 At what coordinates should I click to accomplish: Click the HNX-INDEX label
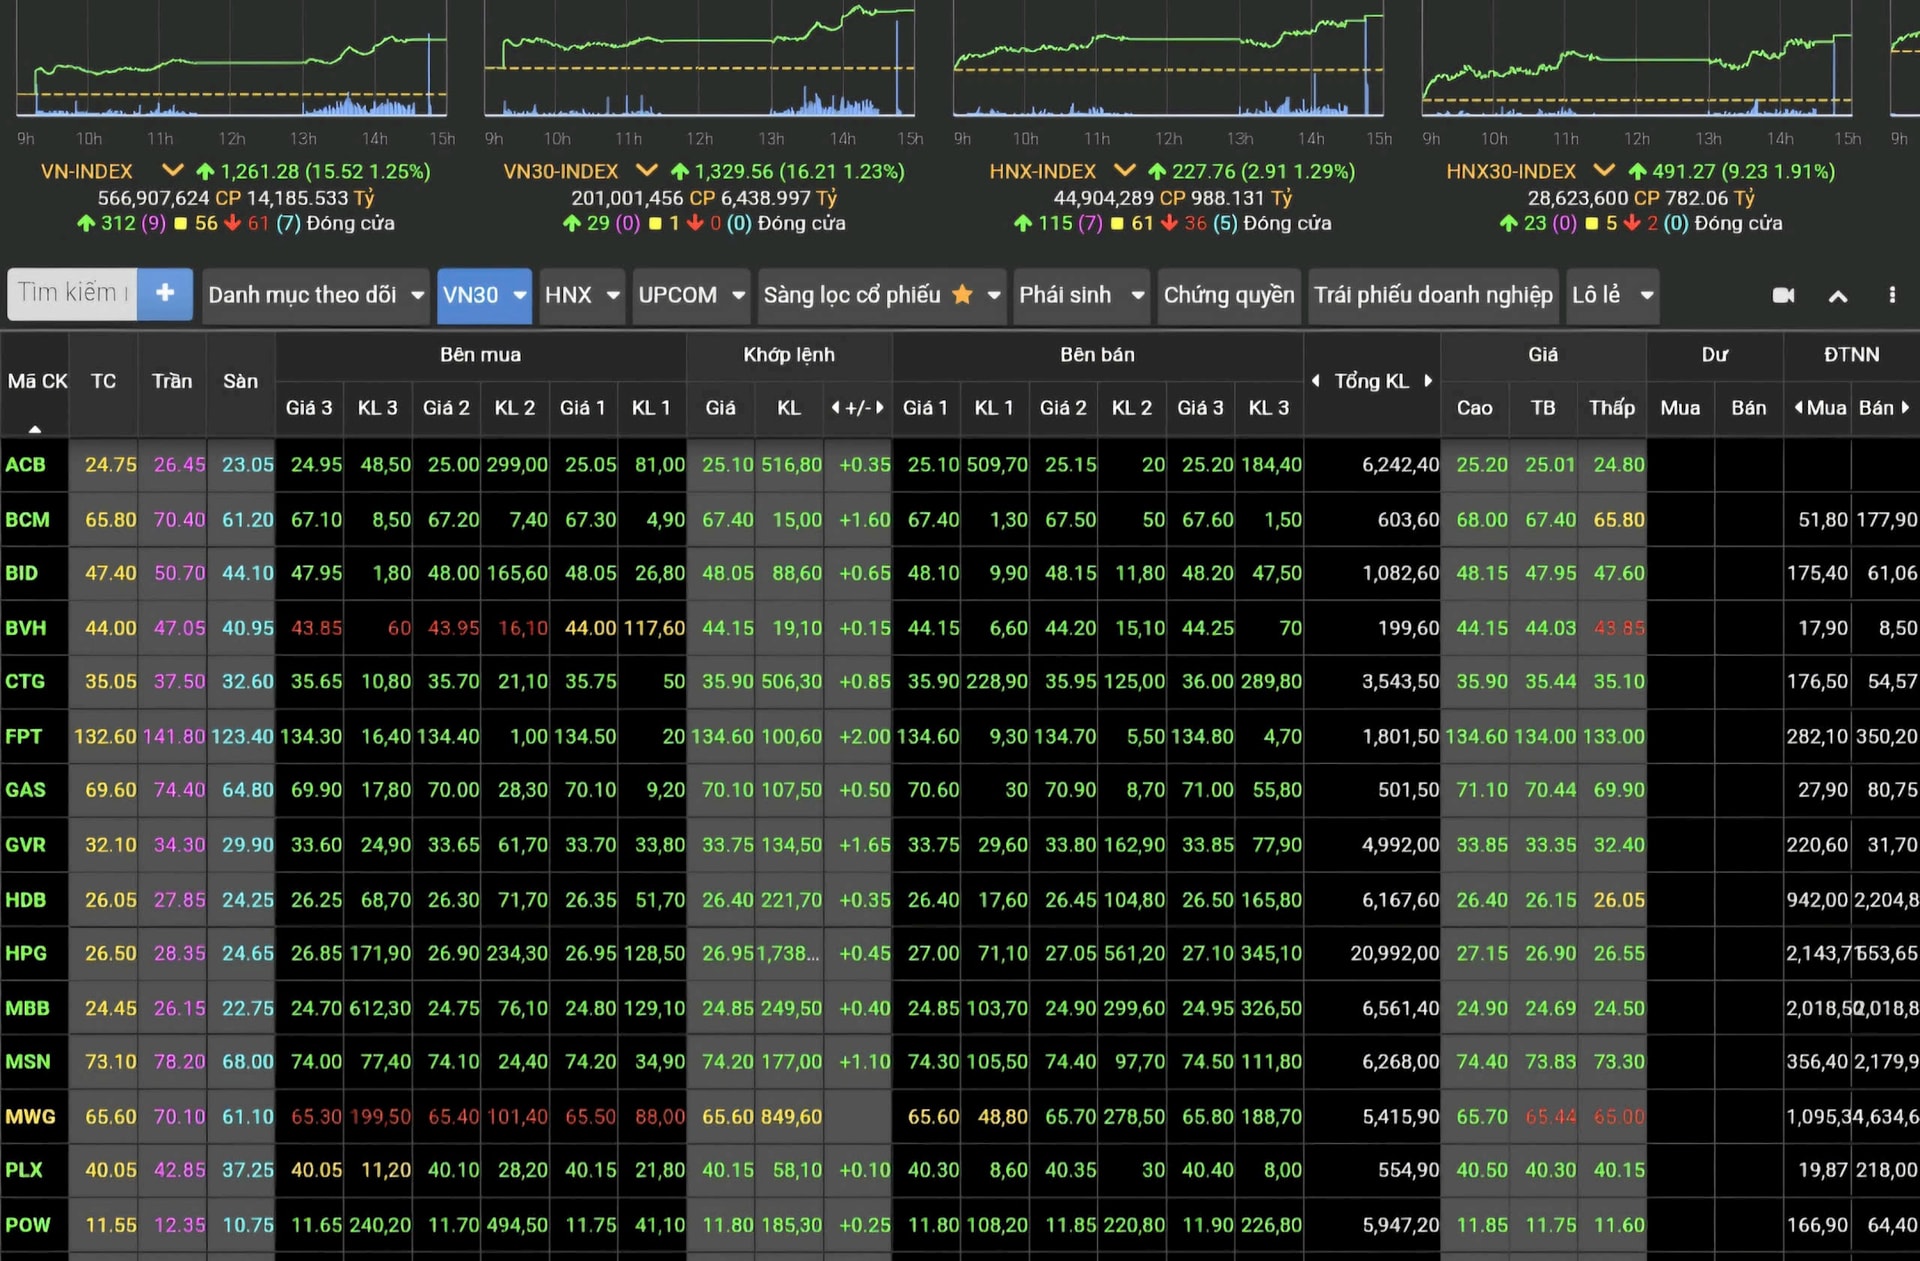coord(1043,171)
